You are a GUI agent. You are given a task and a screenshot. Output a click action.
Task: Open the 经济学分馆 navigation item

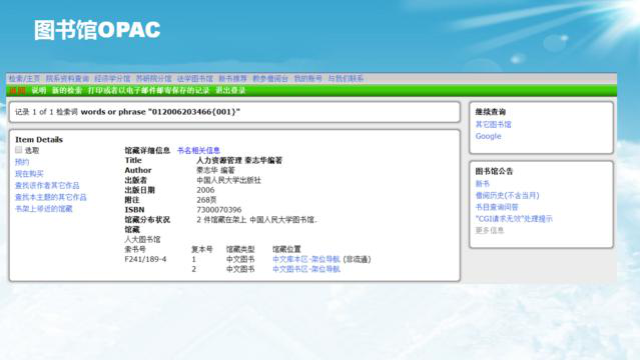112,78
